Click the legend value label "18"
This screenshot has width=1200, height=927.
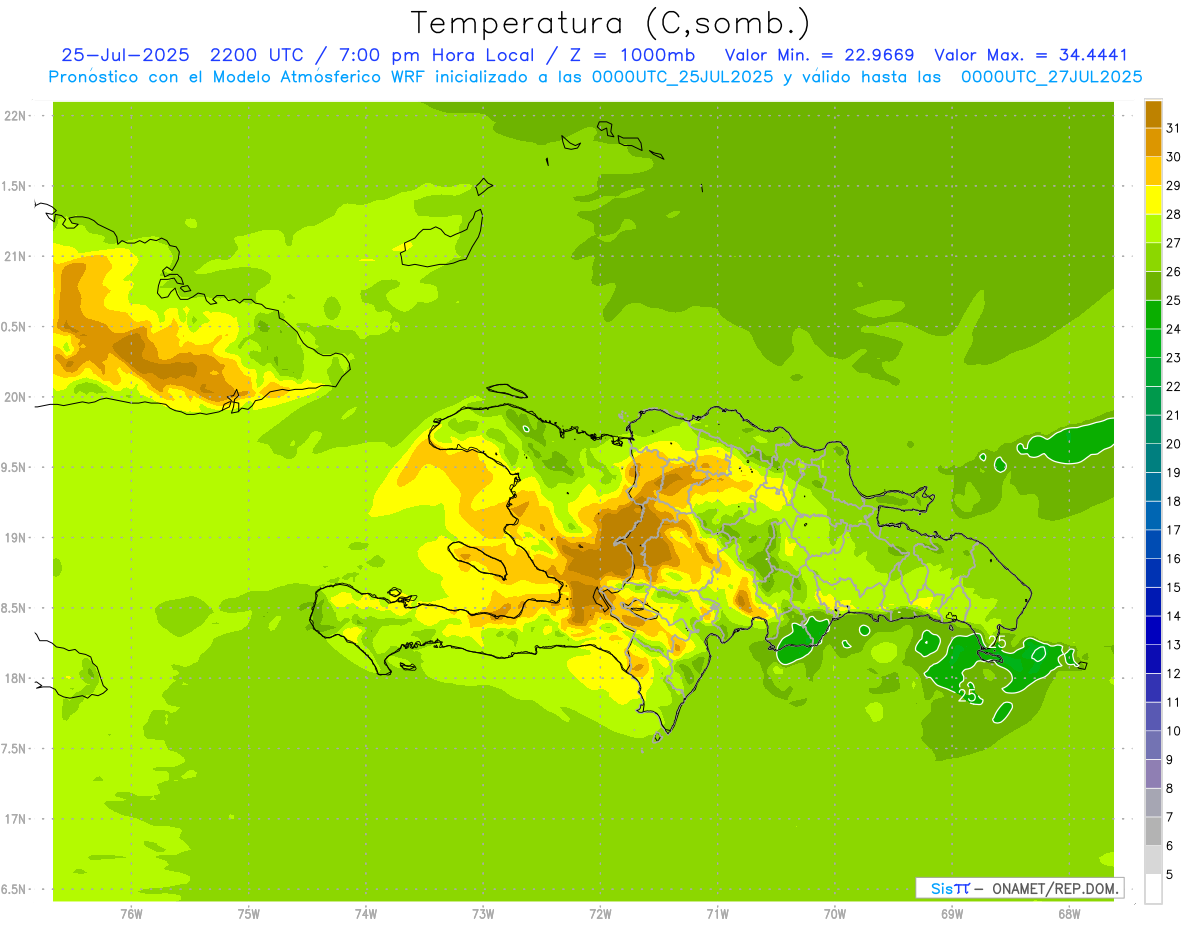1174,501
